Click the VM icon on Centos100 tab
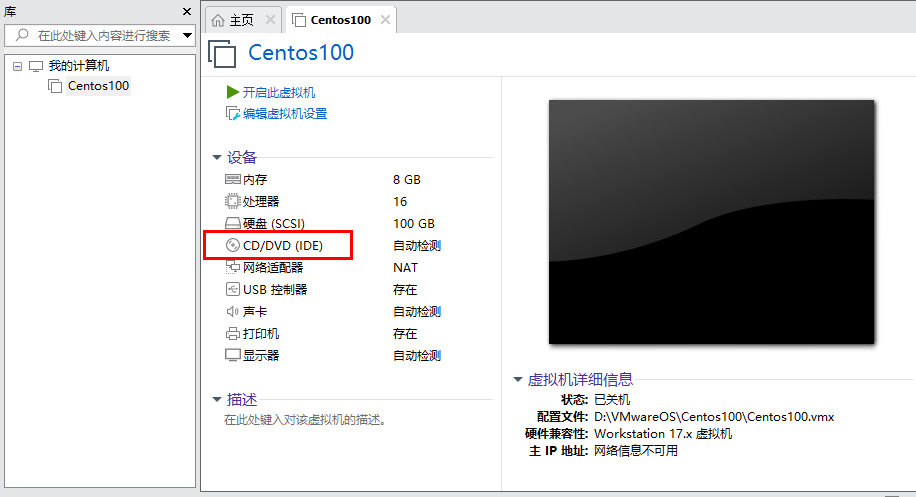This screenshot has height=497, width=916. point(299,20)
